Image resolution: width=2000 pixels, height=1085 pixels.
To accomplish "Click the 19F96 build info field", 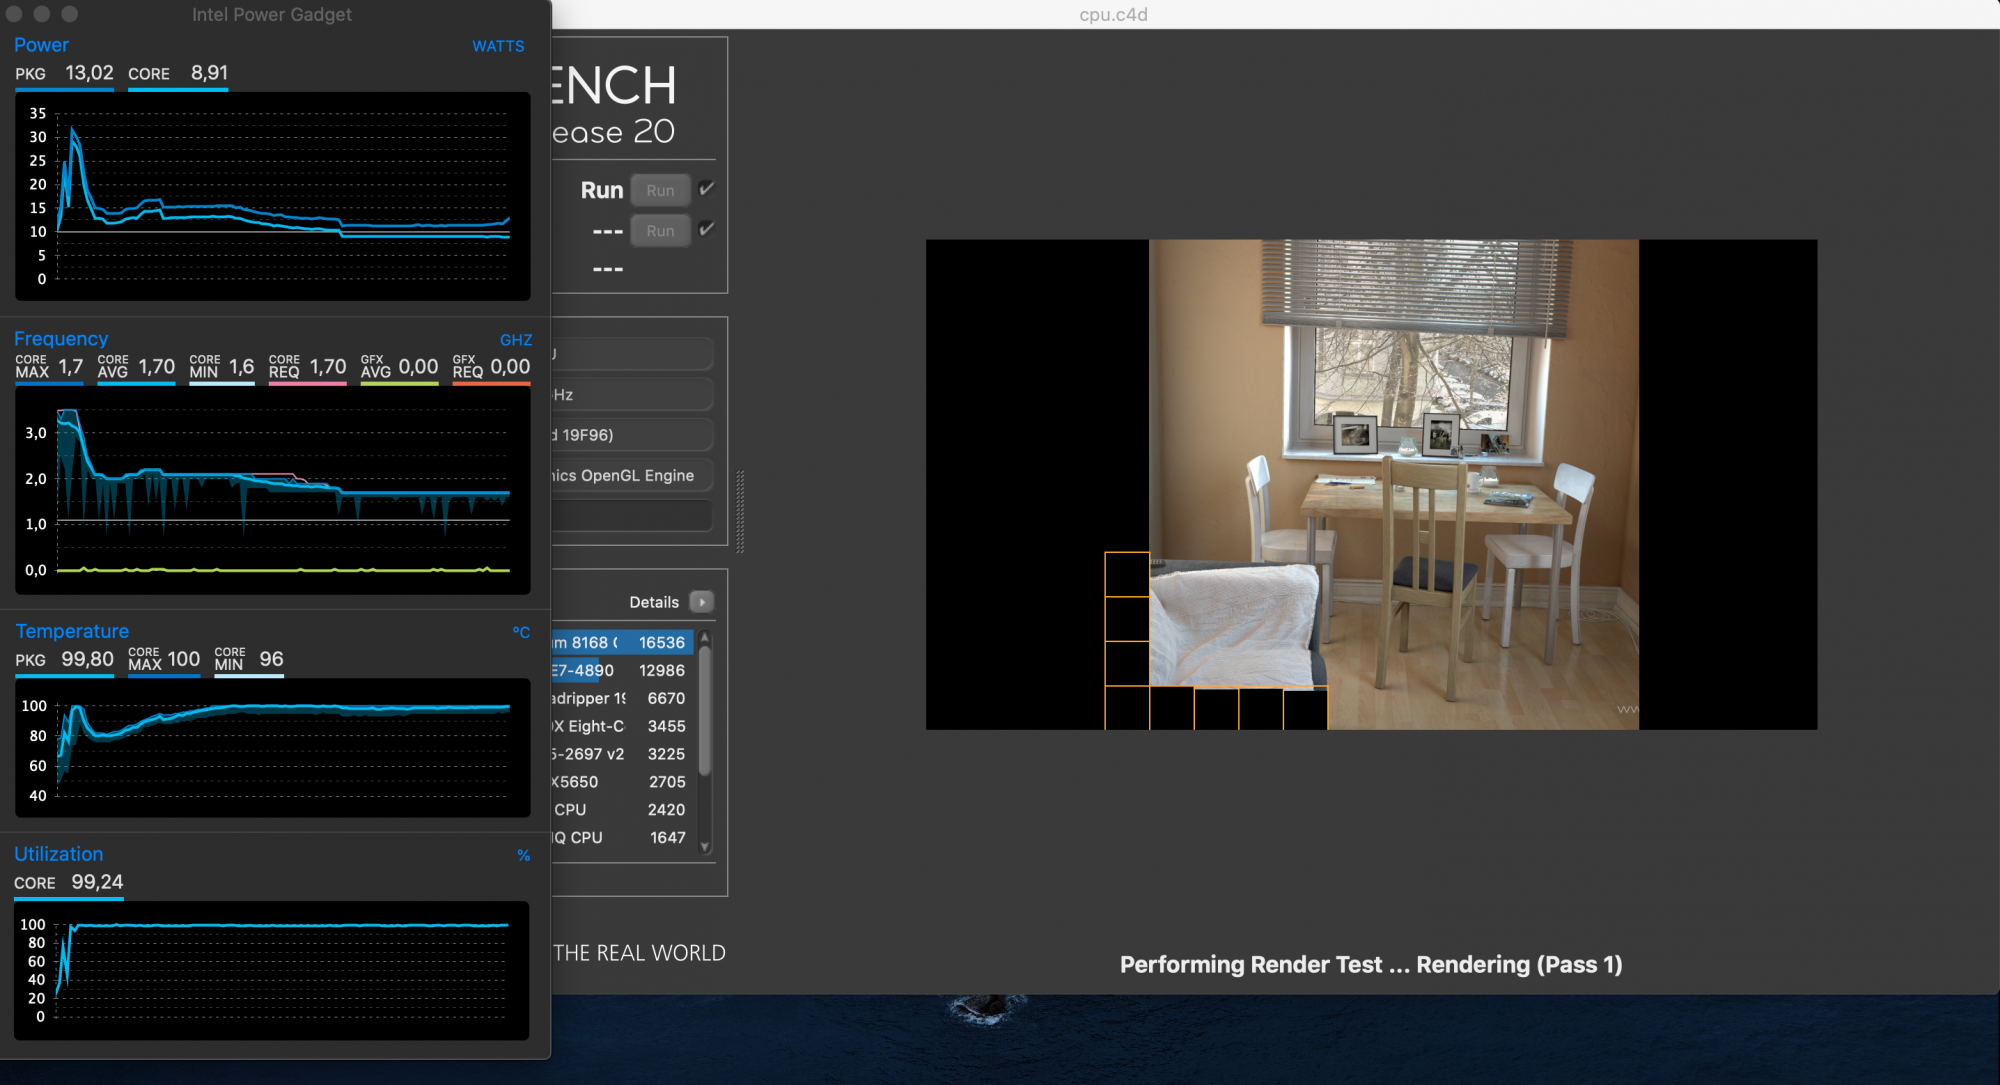I will click(x=630, y=435).
